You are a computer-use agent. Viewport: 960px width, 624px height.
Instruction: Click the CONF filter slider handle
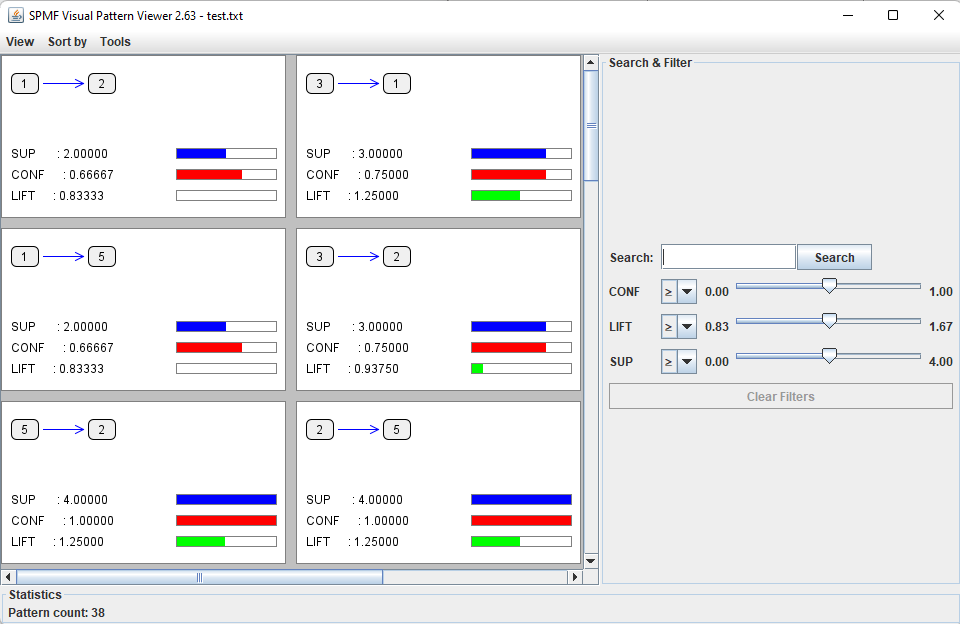(x=829, y=286)
